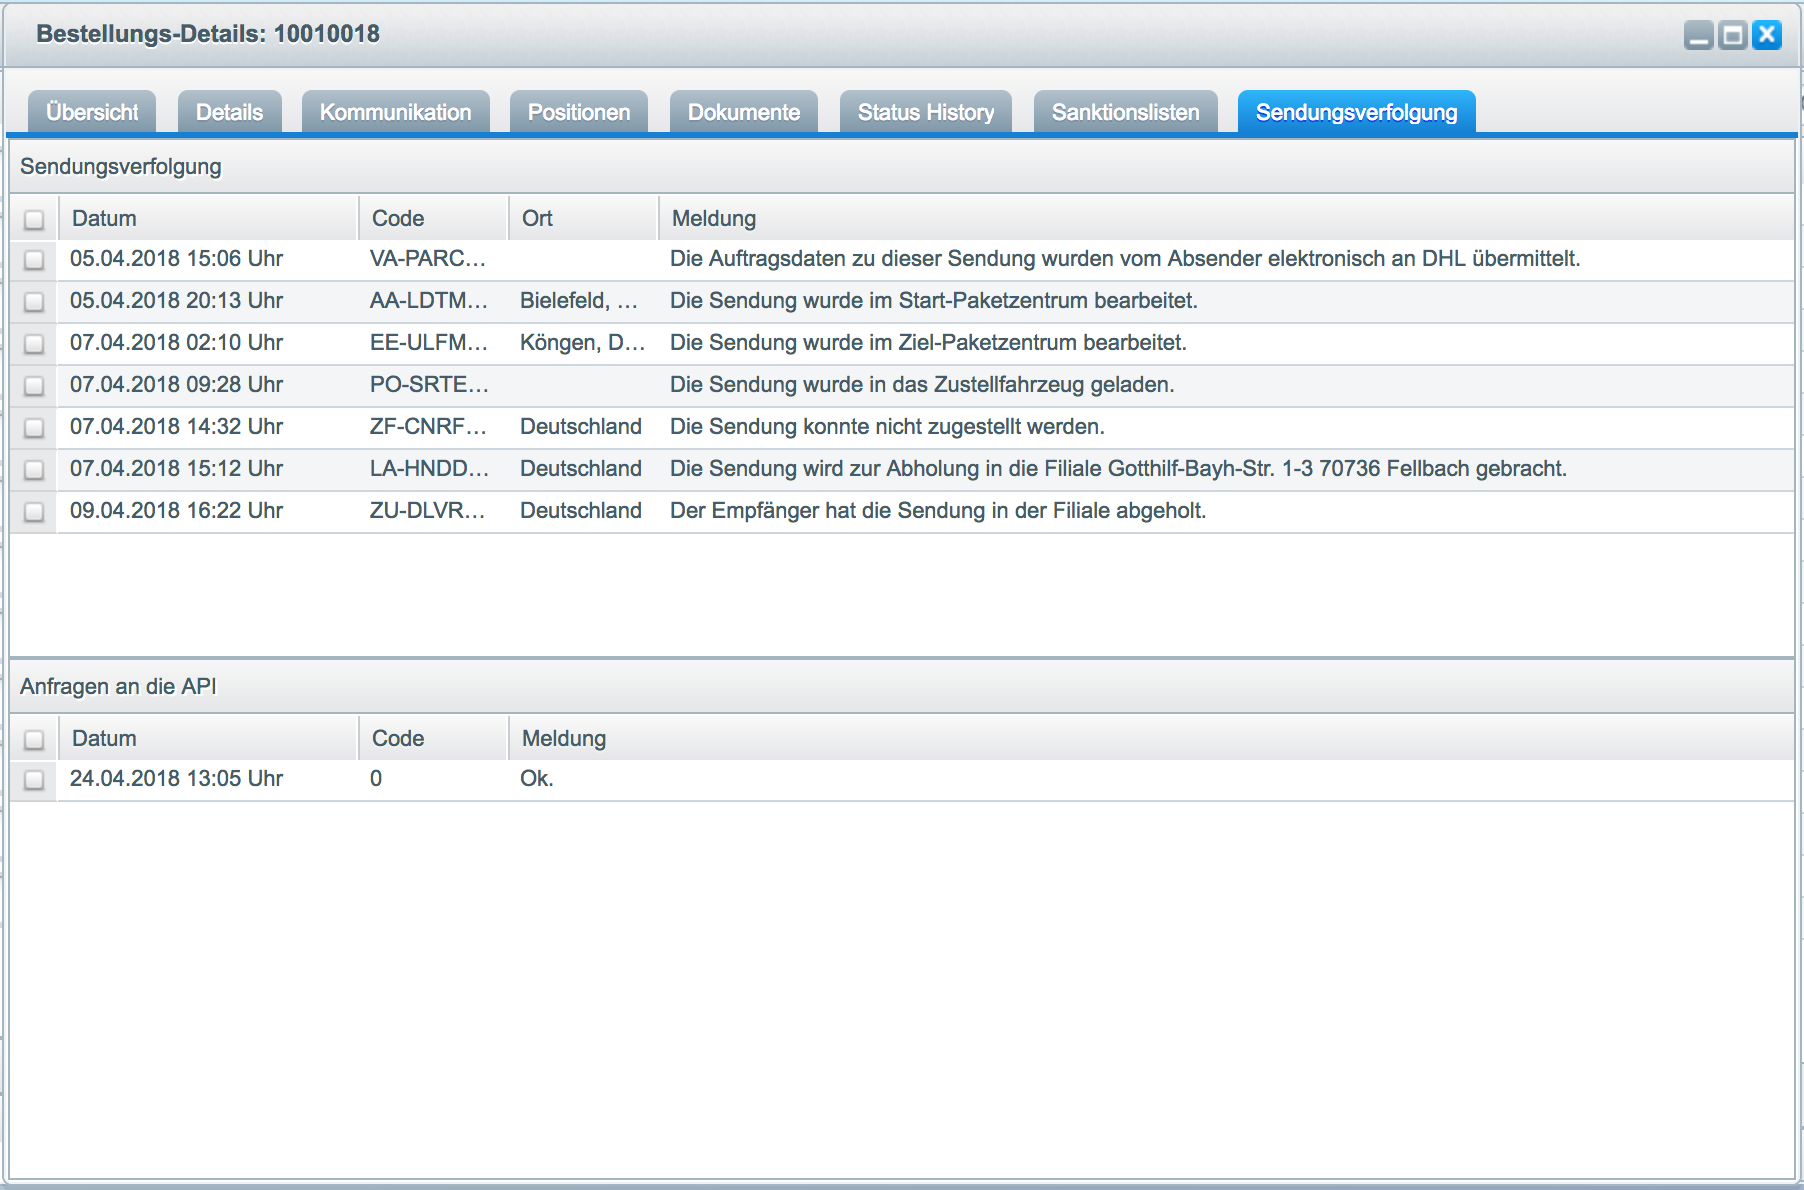
Task: Click message 'Die Sendung konnte nicht zugestellt werden.'
Action: [x=887, y=427]
